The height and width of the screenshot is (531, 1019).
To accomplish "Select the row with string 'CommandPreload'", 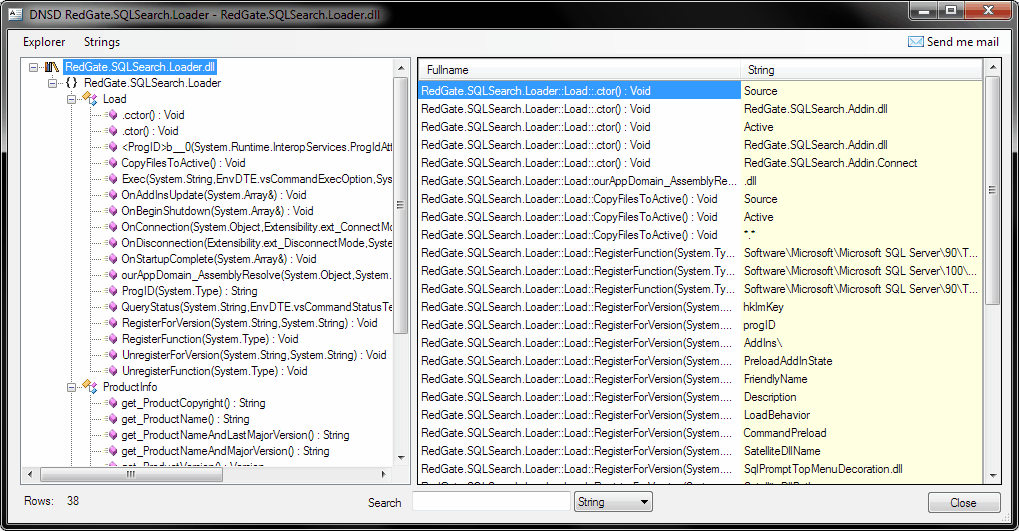I will click(x=701, y=433).
